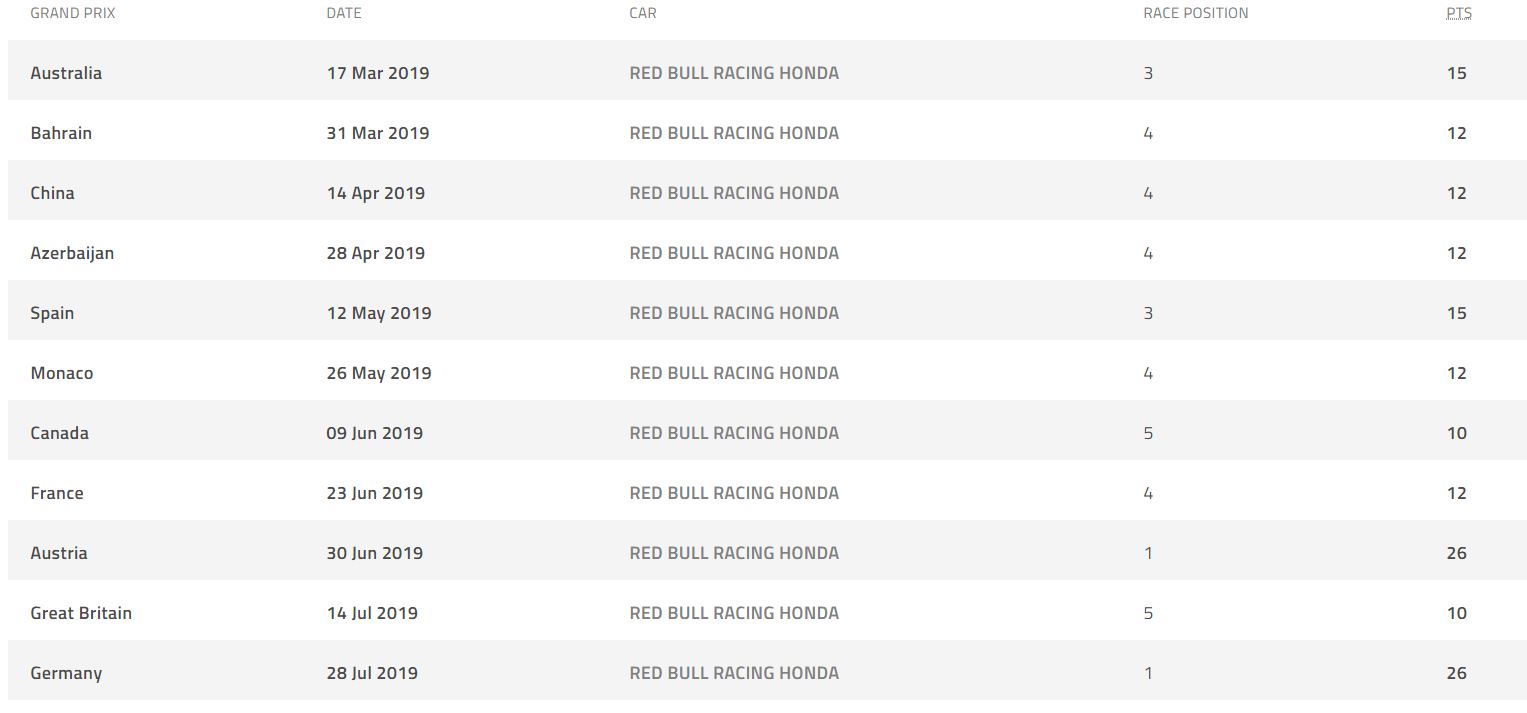The image size is (1527, 713).
Task: Click the 26 points in Germany row
Action: coord(1456,673)
